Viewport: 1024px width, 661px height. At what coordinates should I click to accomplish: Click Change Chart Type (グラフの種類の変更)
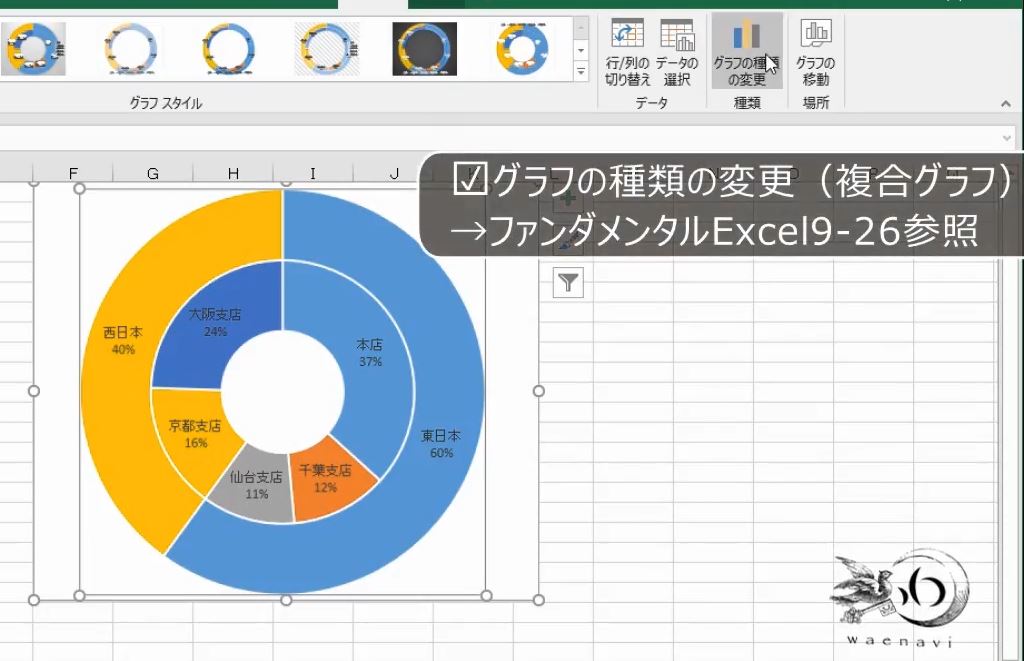click(746, 52)
